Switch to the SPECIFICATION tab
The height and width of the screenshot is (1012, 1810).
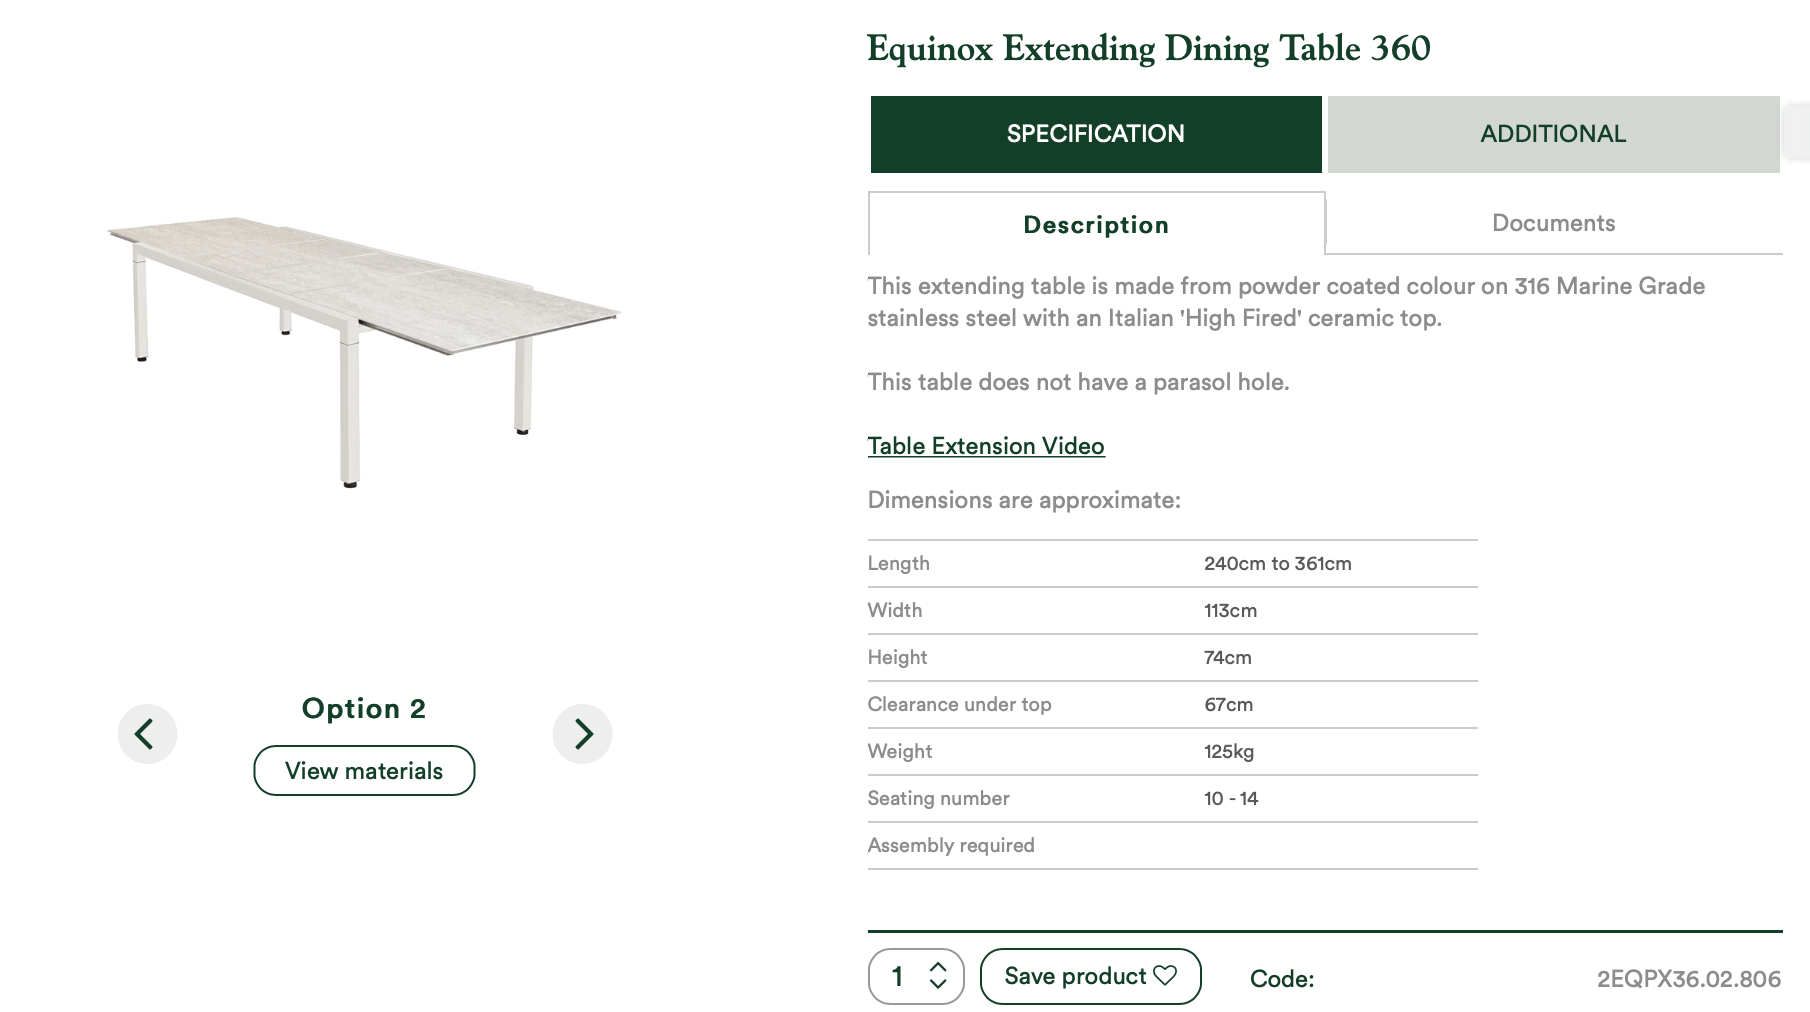click(x=1096, y=134)
